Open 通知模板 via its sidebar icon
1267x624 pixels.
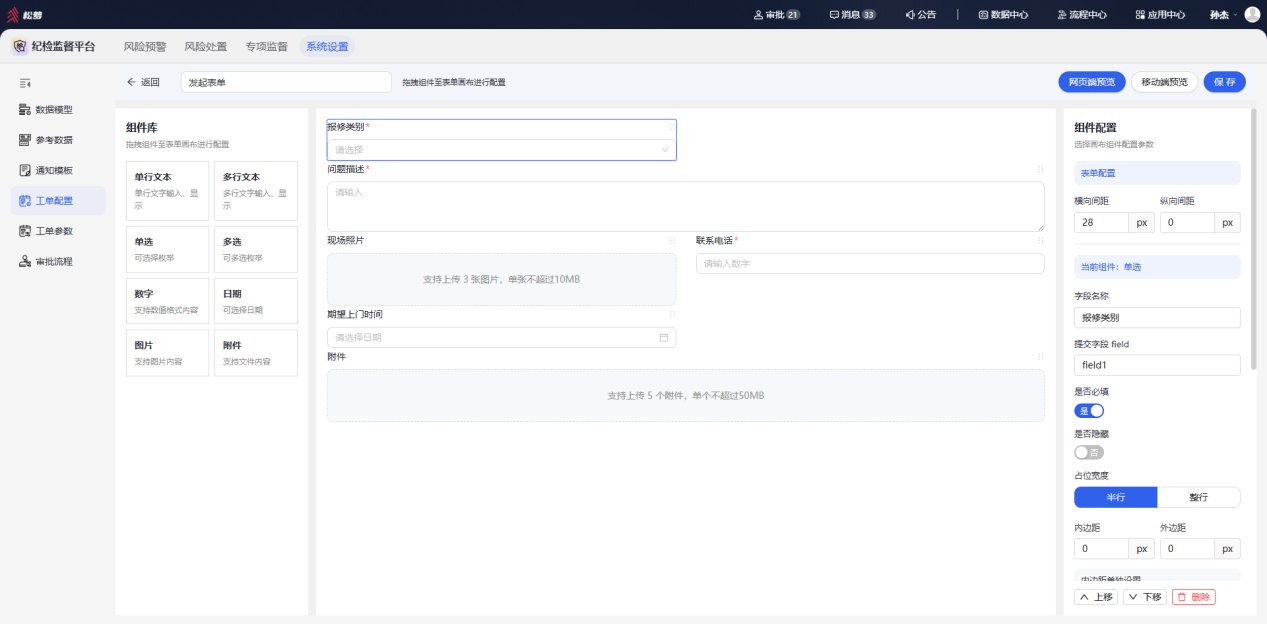point(25,170)
